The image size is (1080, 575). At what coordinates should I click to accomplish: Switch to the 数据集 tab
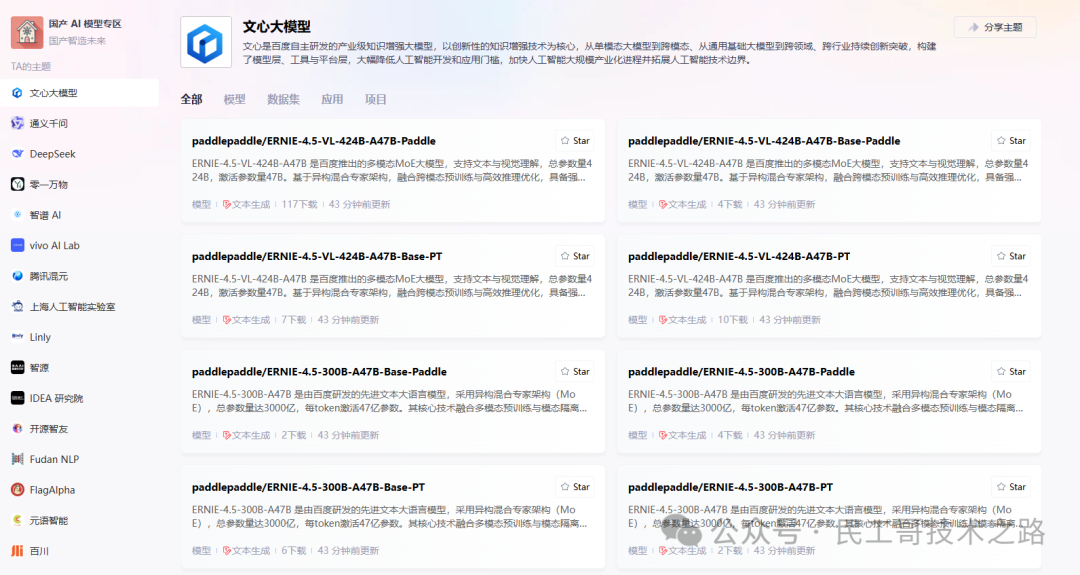283,99
